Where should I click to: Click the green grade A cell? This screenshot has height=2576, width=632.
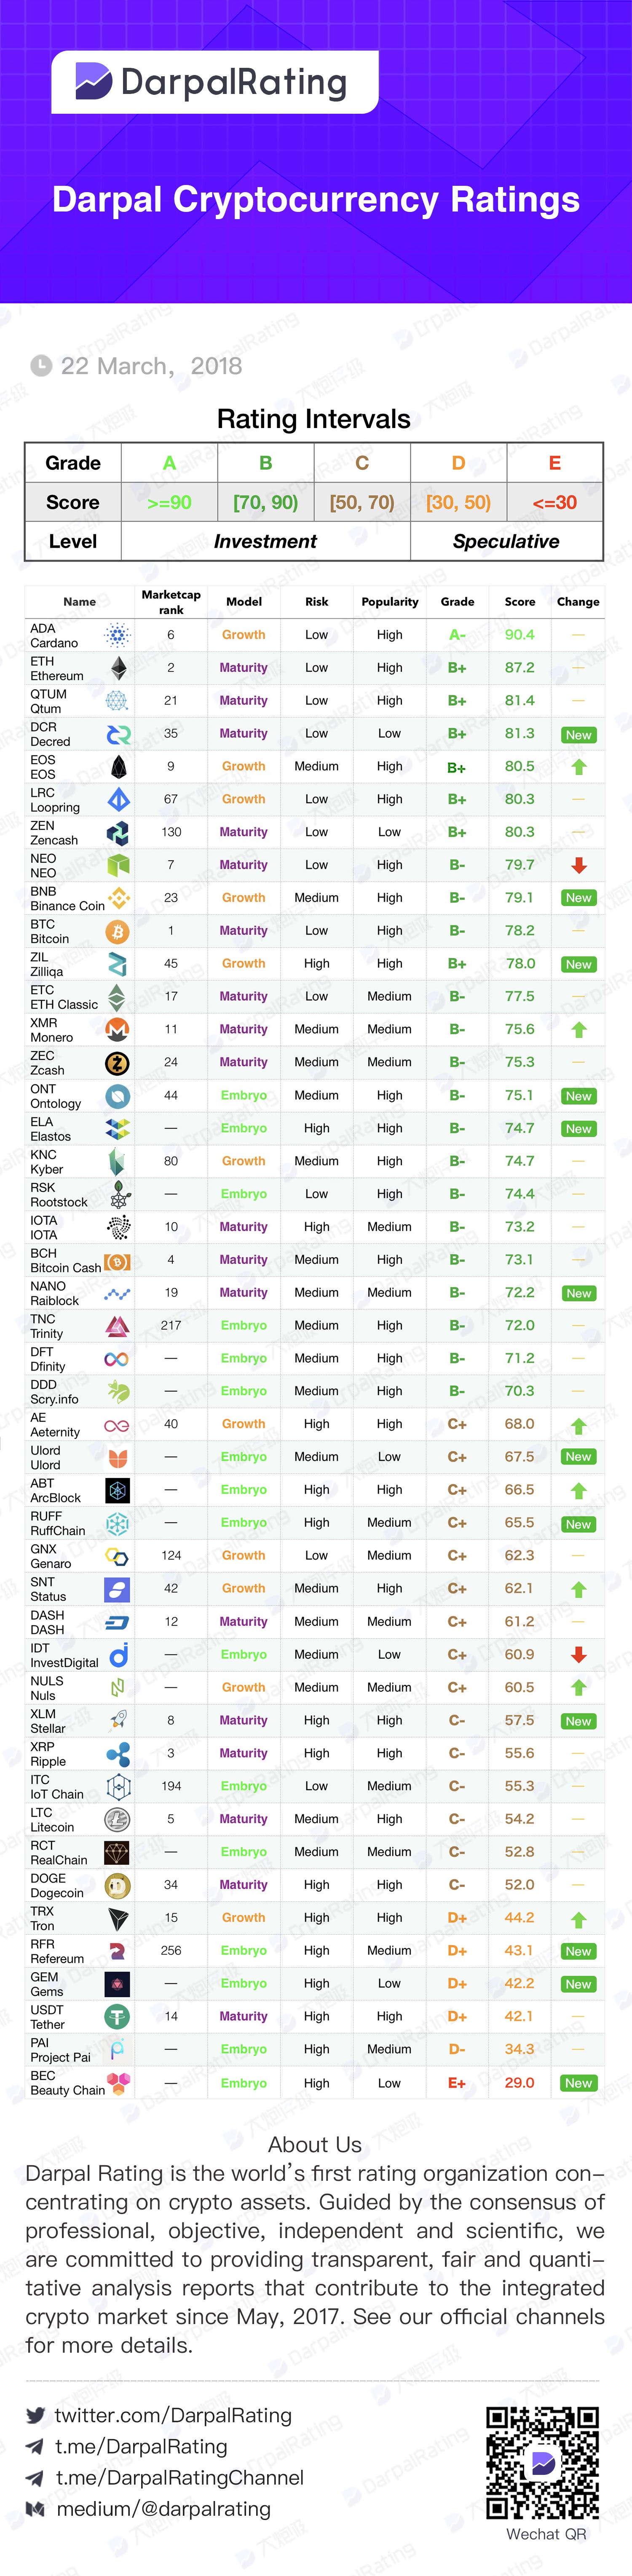[169, 463]
